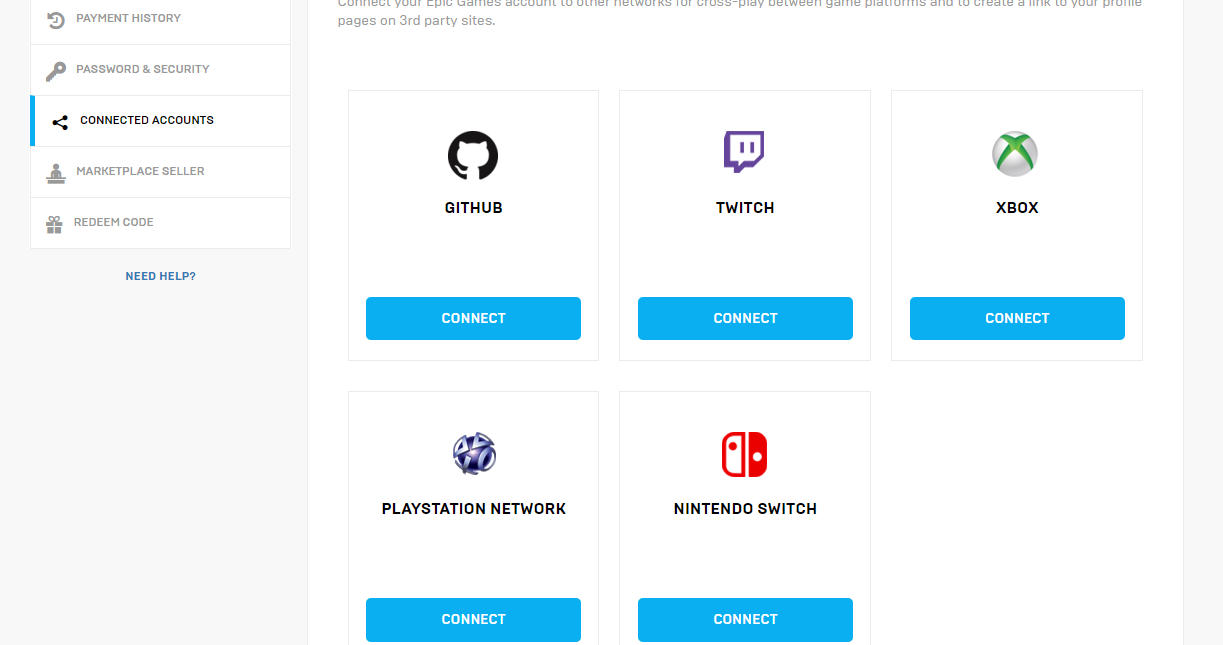The image size is (1223, 645).
Task: Click the red Nintendo Switch icon
Action: point(744,454)
